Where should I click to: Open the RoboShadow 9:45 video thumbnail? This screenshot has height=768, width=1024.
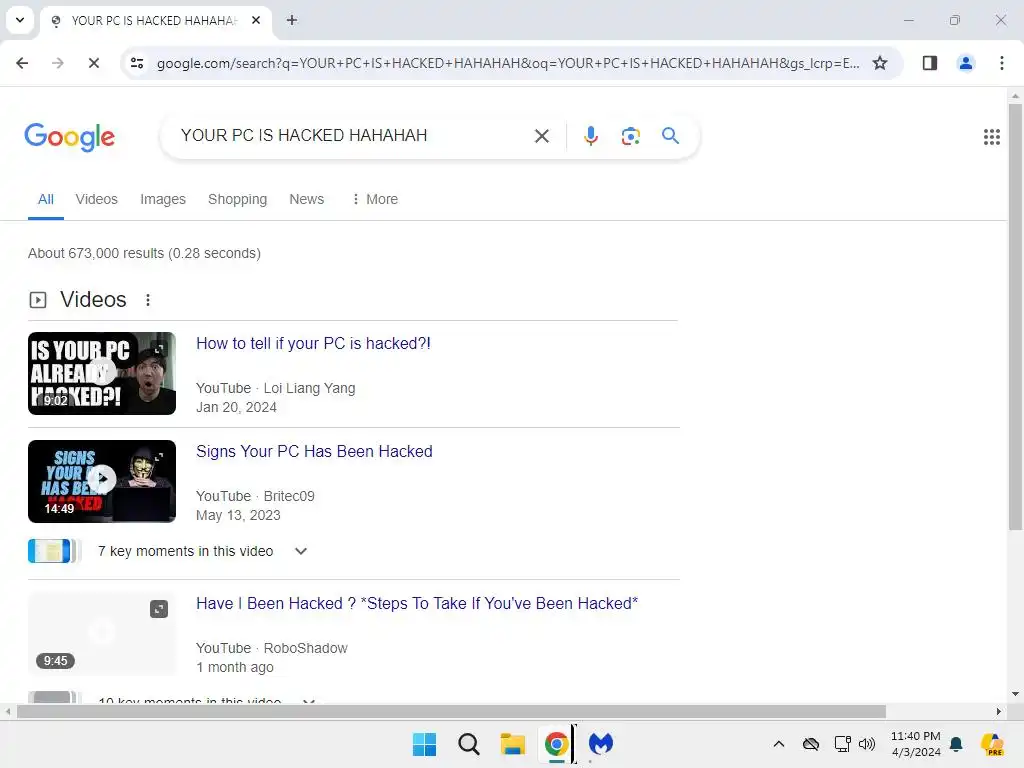pos(102,633)
